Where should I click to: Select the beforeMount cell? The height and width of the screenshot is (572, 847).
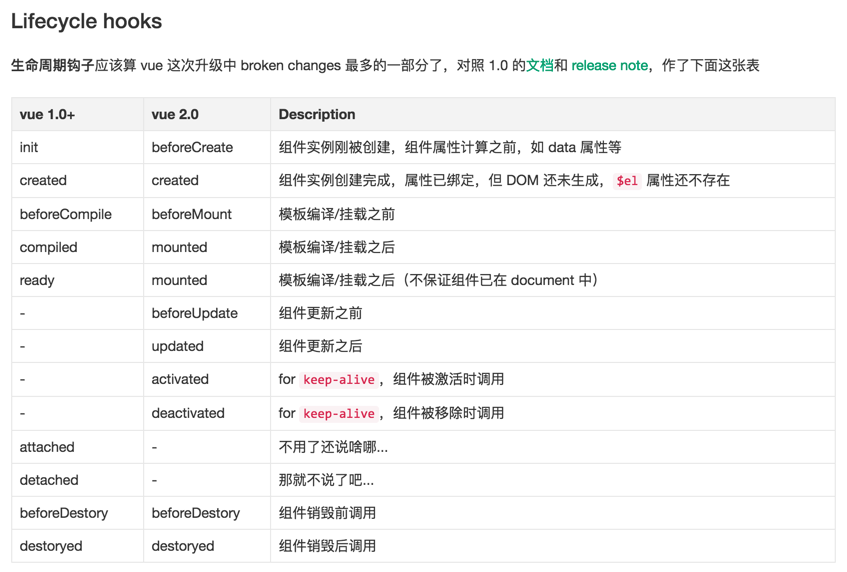coord(192,214)
